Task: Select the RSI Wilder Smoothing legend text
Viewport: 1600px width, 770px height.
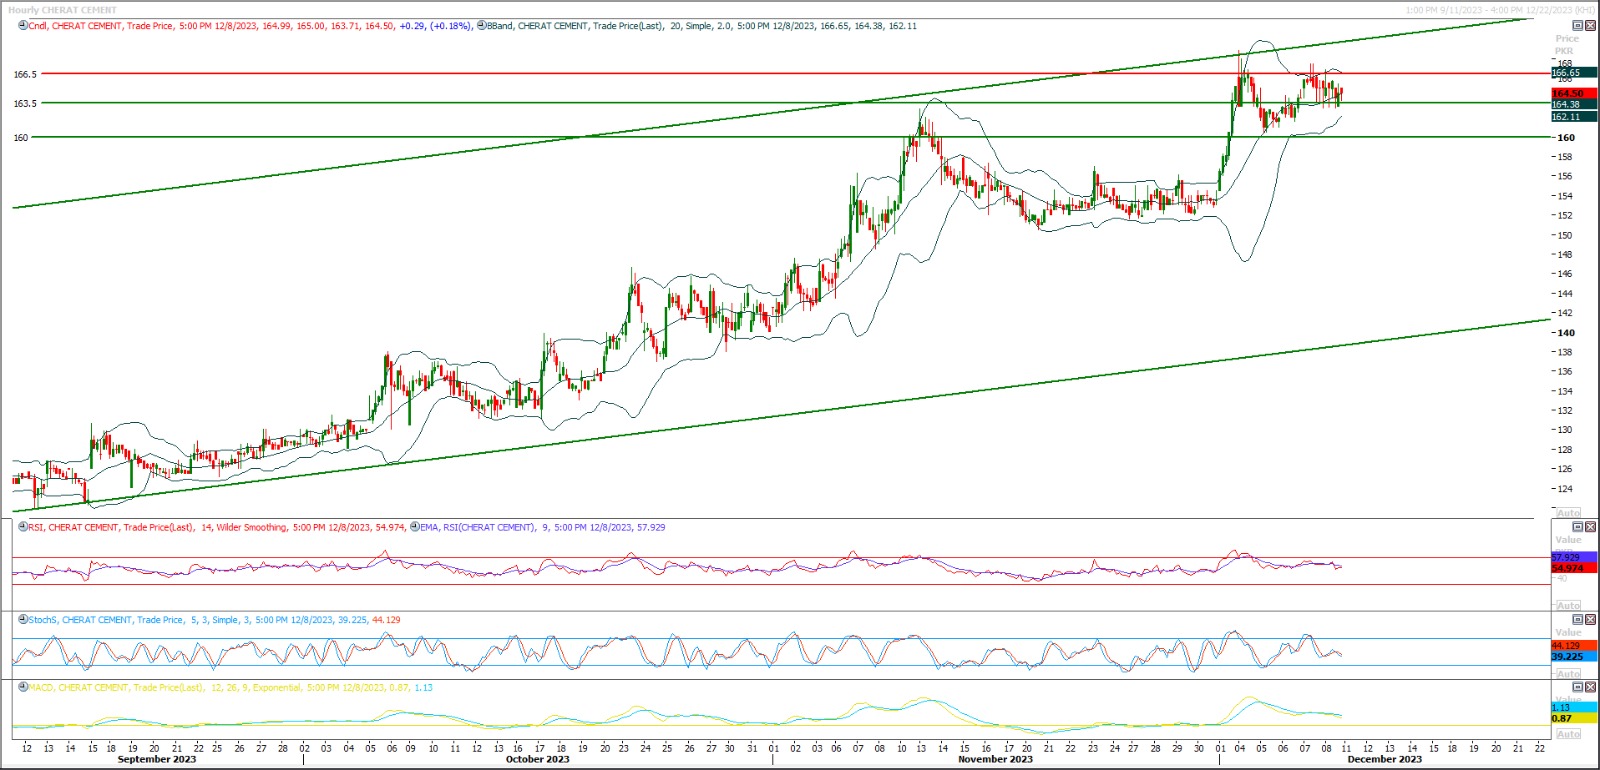Action: pyautogui.click(x=217, y=527)
